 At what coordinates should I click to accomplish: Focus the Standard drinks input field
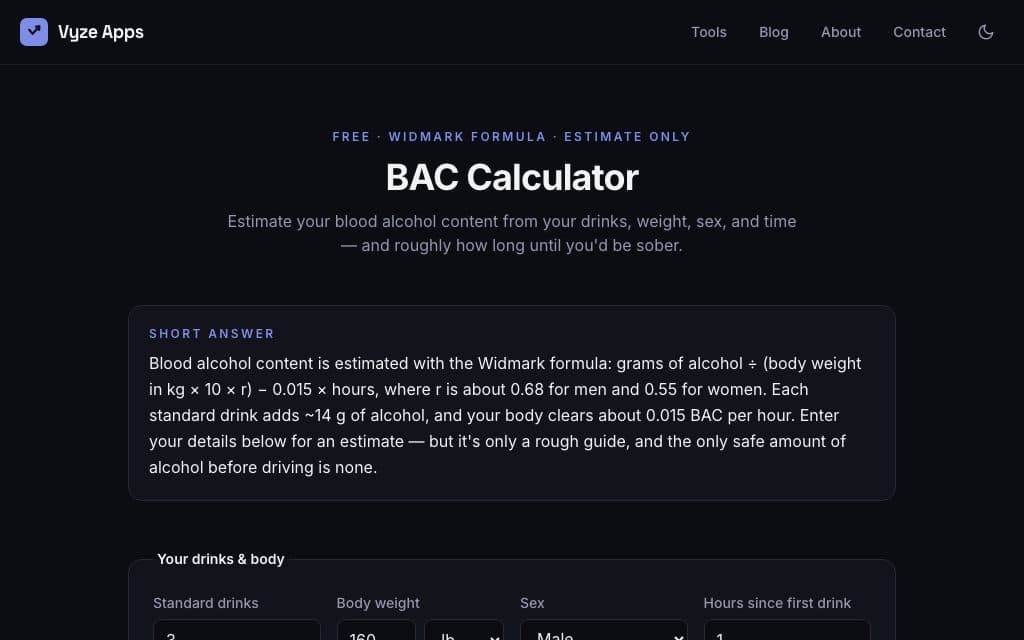click(x=236, y=631)
